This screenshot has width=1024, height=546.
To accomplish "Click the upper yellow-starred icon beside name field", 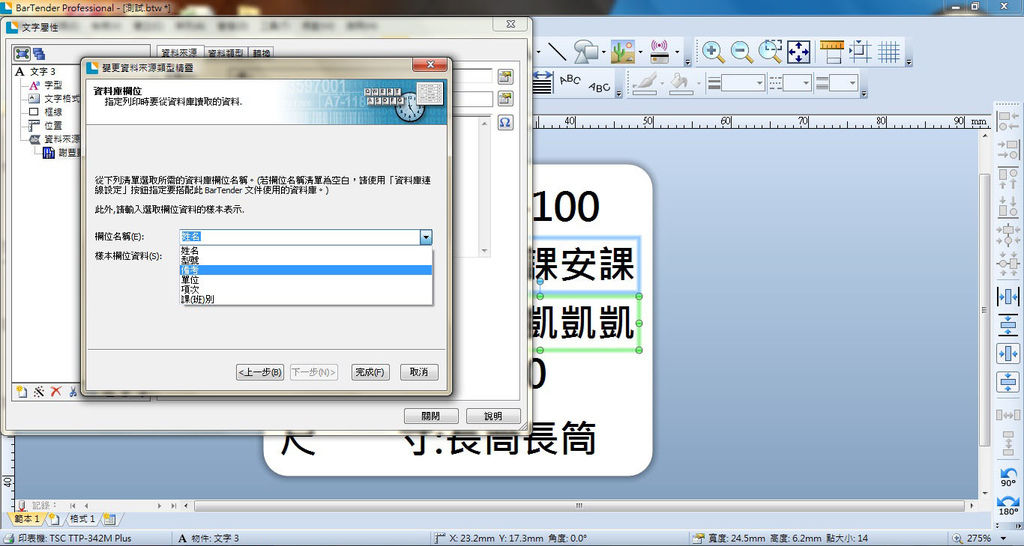I will [505, 76].
